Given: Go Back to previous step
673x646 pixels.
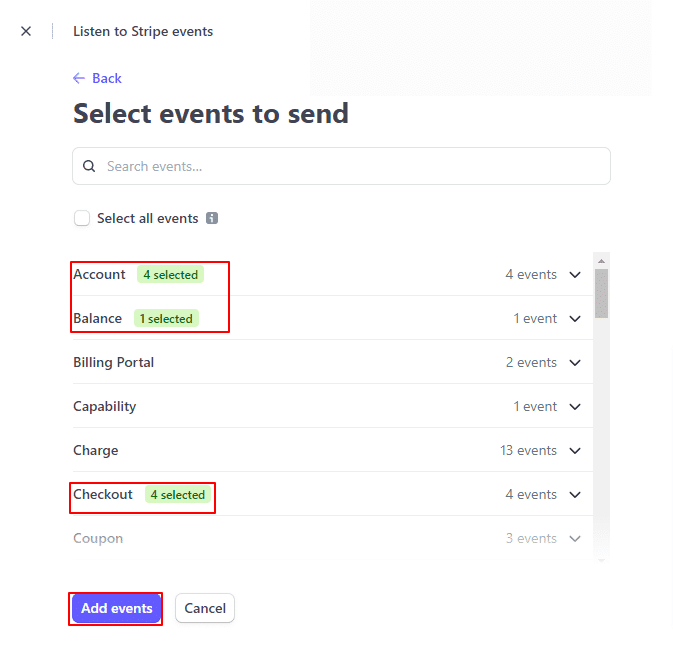Looking at the screenshot, I should [106, 78].
